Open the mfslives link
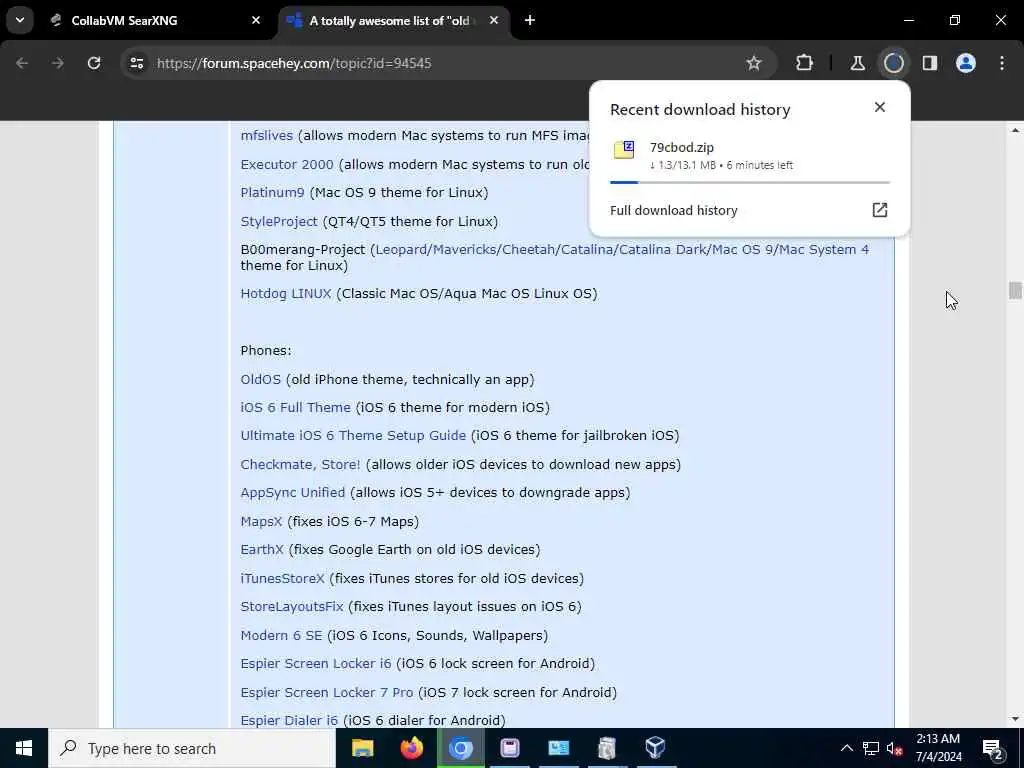Screen dimensions: 1024x768 (266, 136)
